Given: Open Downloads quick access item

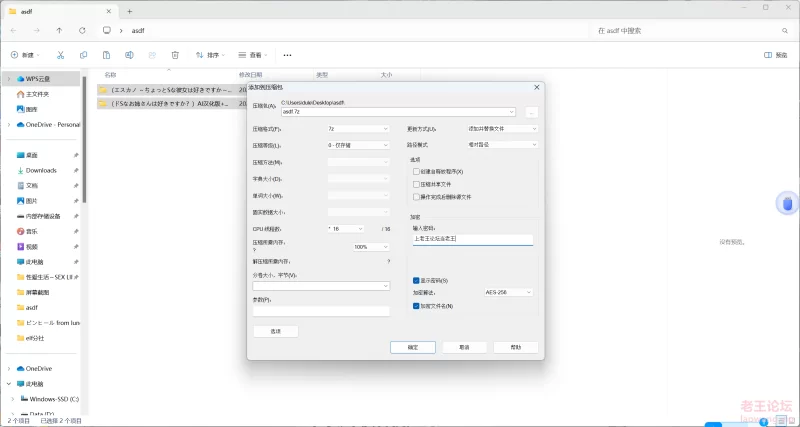Looking at the screenshot, I should pyautogui.click(x=37, y=170).
